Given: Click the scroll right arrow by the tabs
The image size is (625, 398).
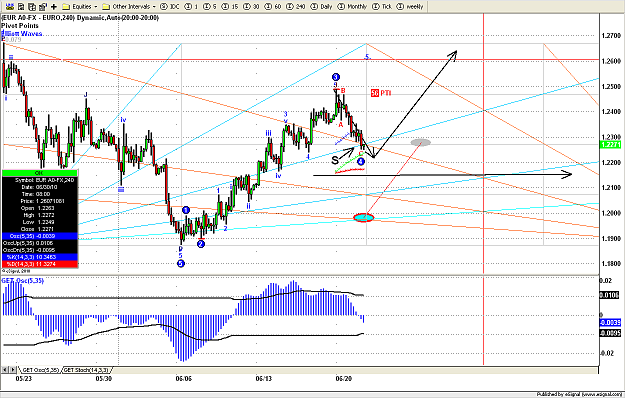Looking at the screenshot, I should [13, 370].
